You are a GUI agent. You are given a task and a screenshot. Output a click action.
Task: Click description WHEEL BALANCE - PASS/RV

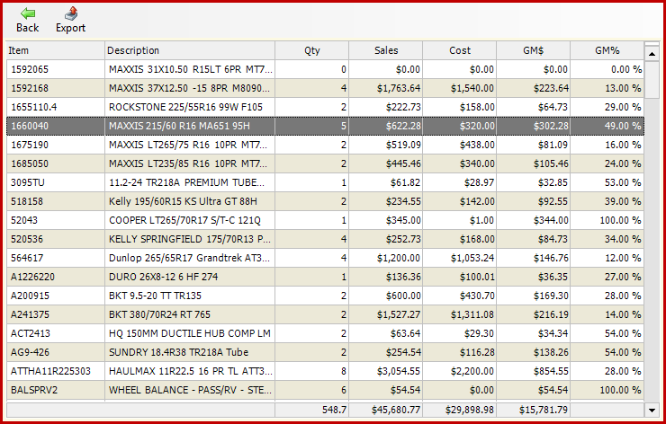[190, 390]
